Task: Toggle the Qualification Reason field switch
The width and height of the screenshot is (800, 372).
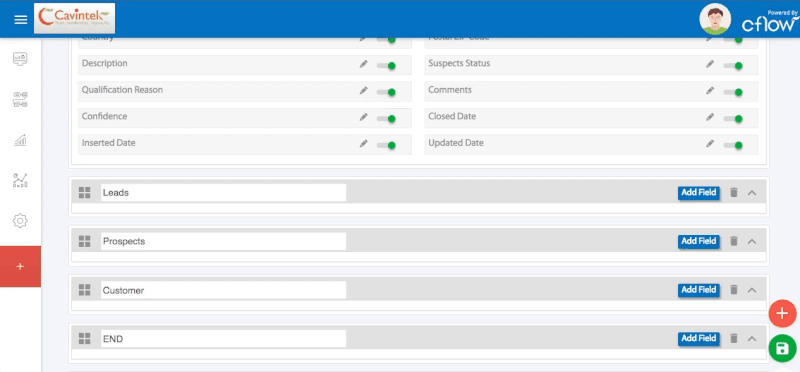Action: pyautogui.click(x=386, y=92)
